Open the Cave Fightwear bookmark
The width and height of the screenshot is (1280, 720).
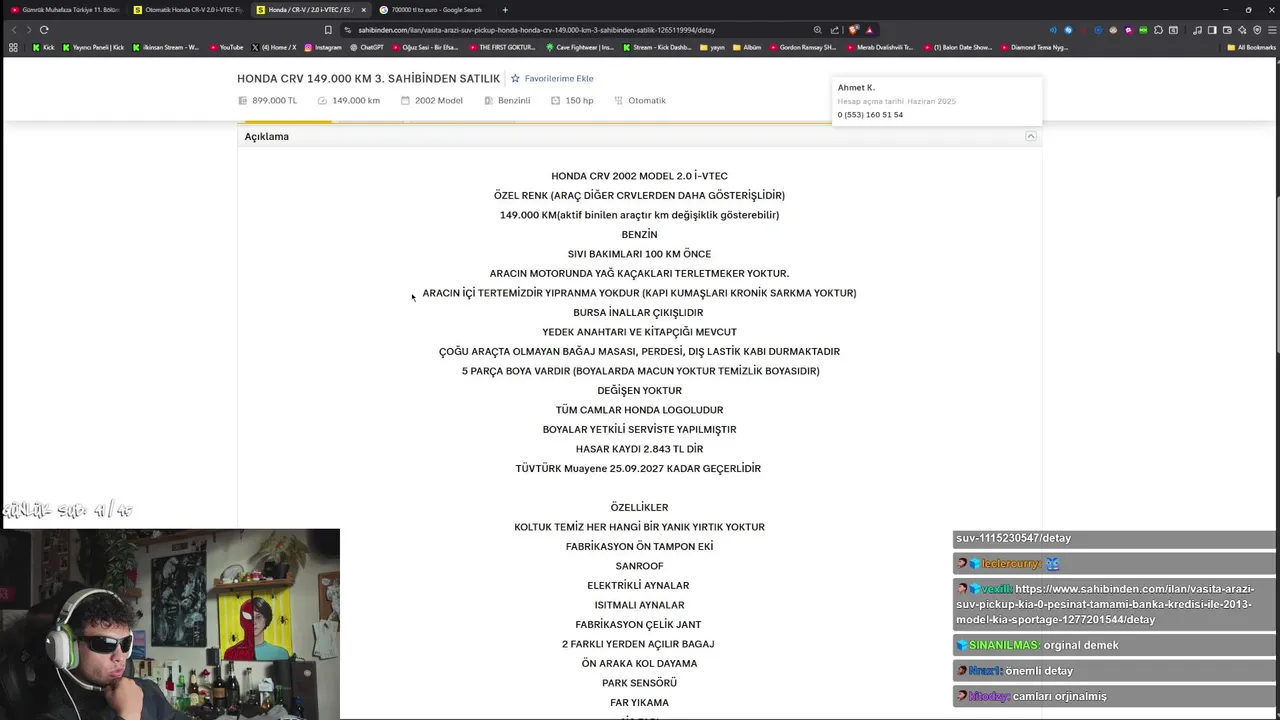click(579, 47)
